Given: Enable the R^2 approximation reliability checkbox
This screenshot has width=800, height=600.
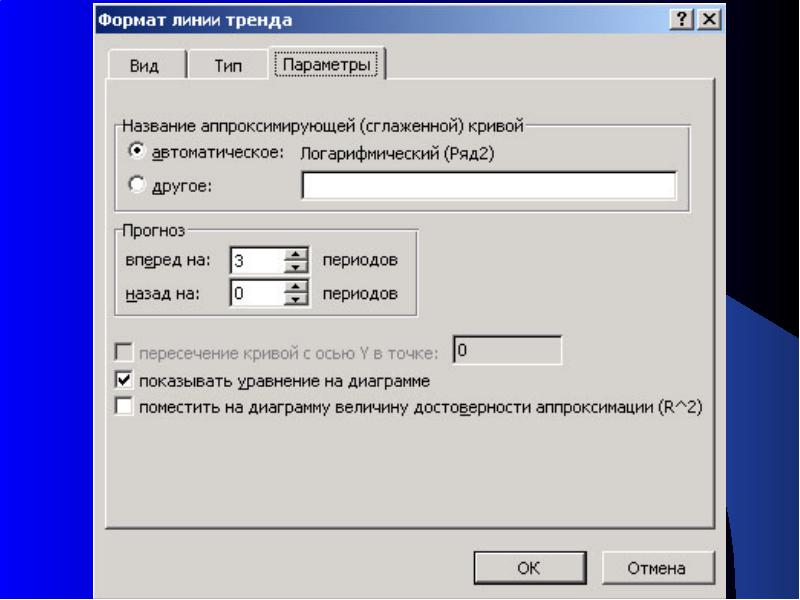Looking at the screenshot, I should click(x=124, y=407).
